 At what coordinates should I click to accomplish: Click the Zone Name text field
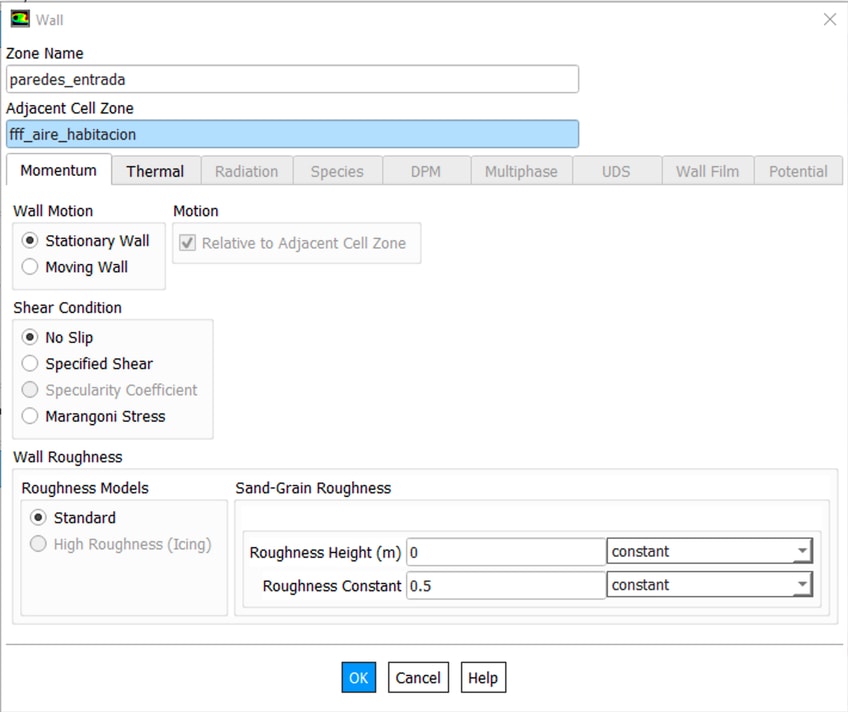click(292, 79)
